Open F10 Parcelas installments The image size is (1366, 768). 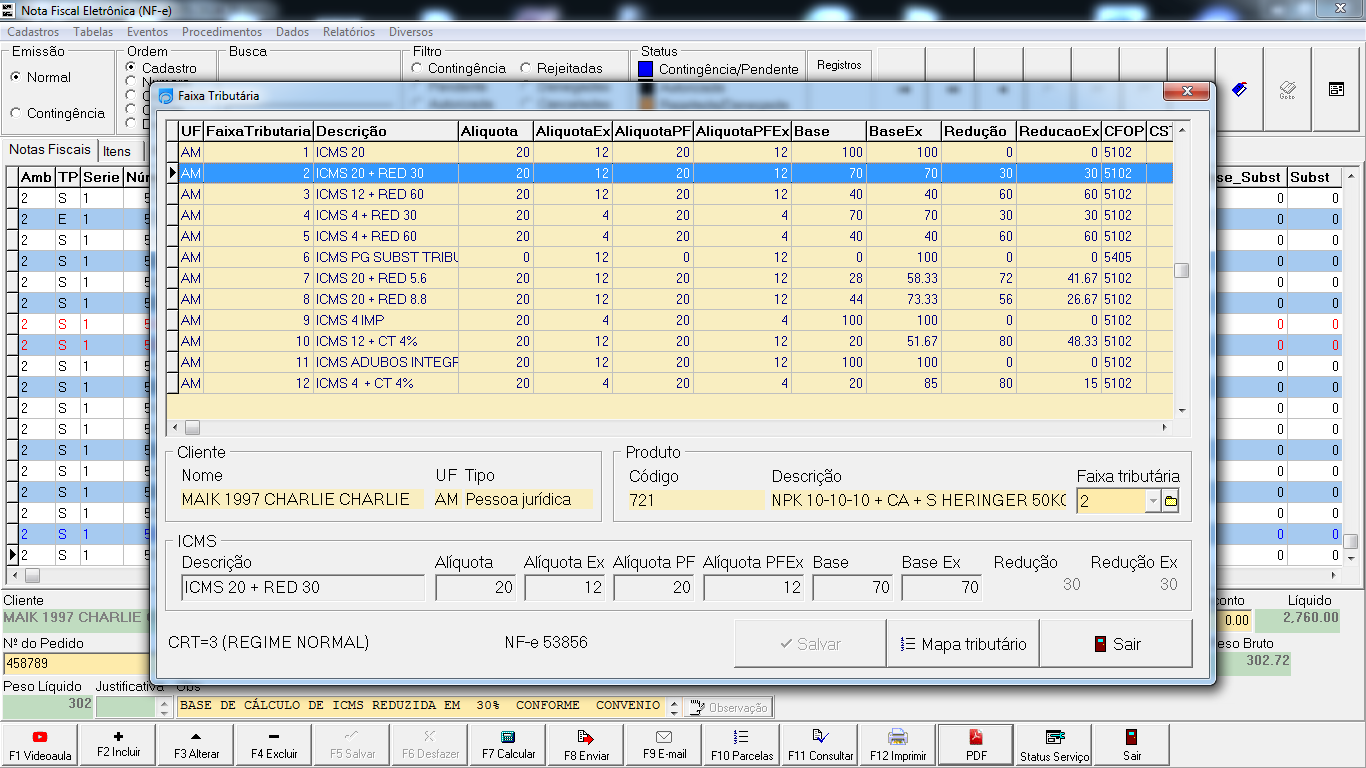(742, 745)
